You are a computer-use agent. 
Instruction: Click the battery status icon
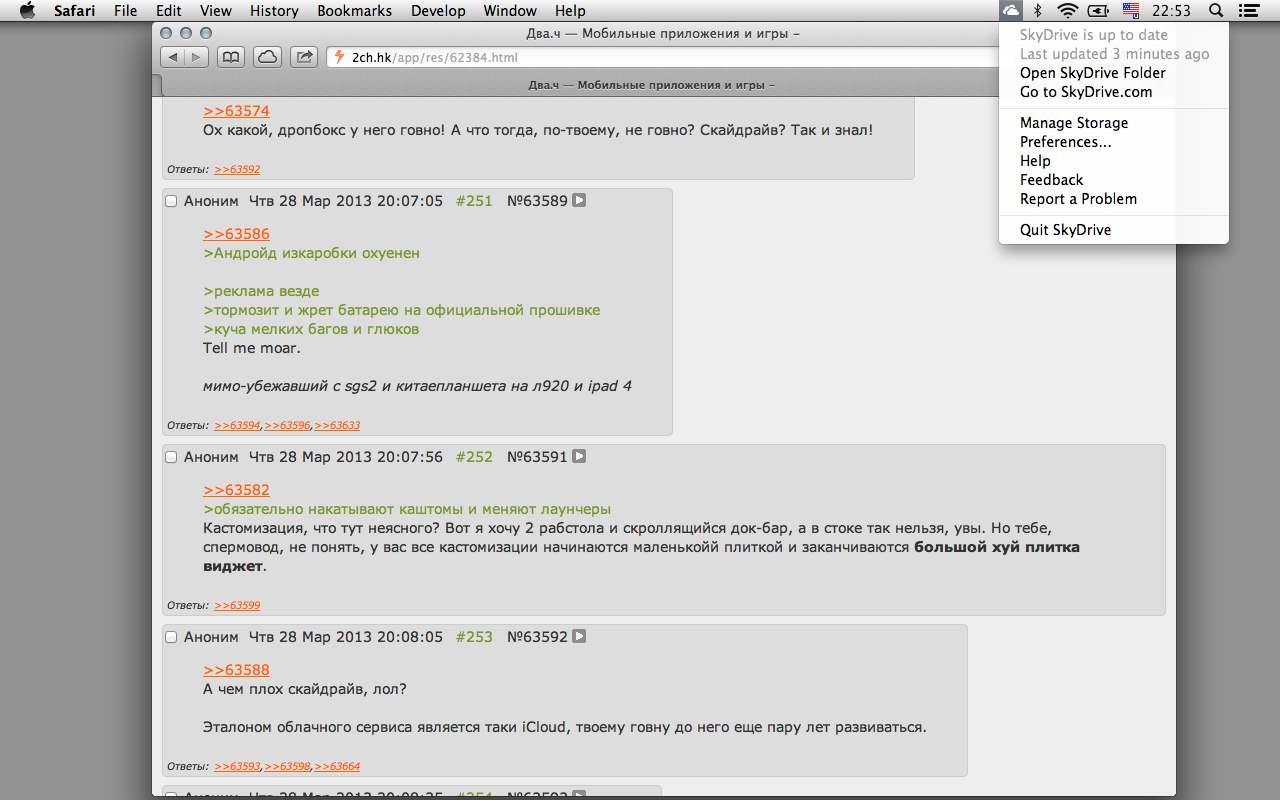pyautogui.click(x=1099, y=11)
